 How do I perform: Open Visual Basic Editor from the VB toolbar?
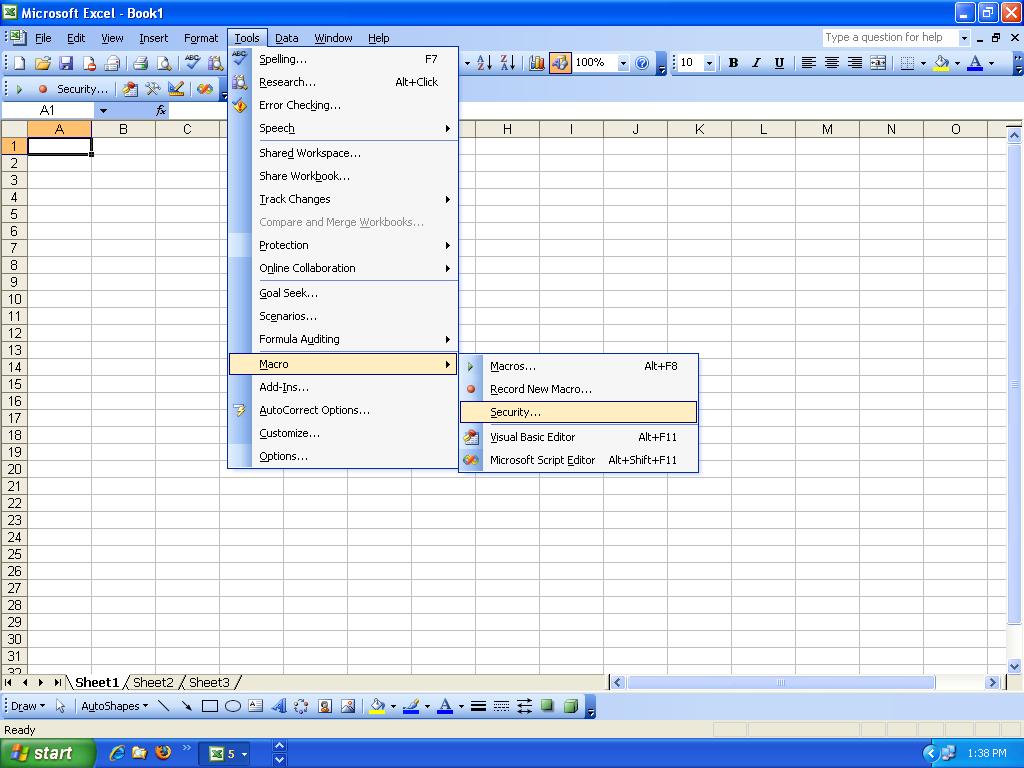point(129,89)
